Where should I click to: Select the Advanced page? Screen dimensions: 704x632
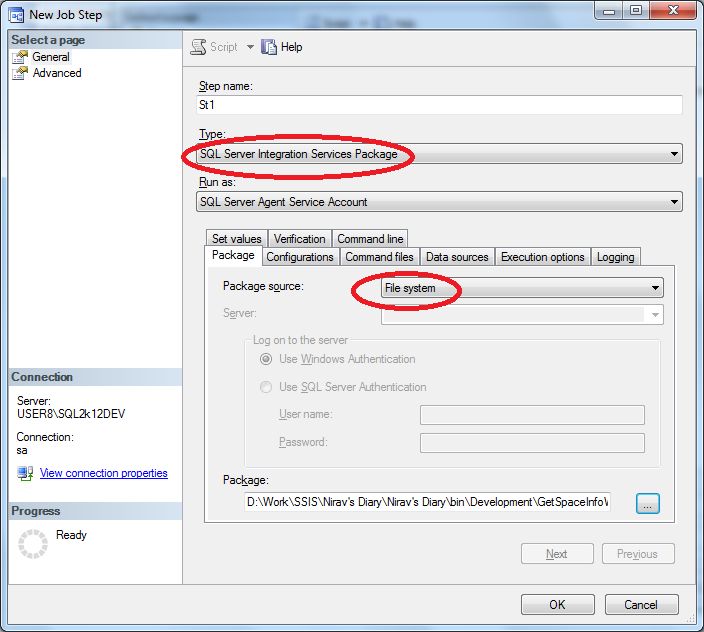(57, 73)
